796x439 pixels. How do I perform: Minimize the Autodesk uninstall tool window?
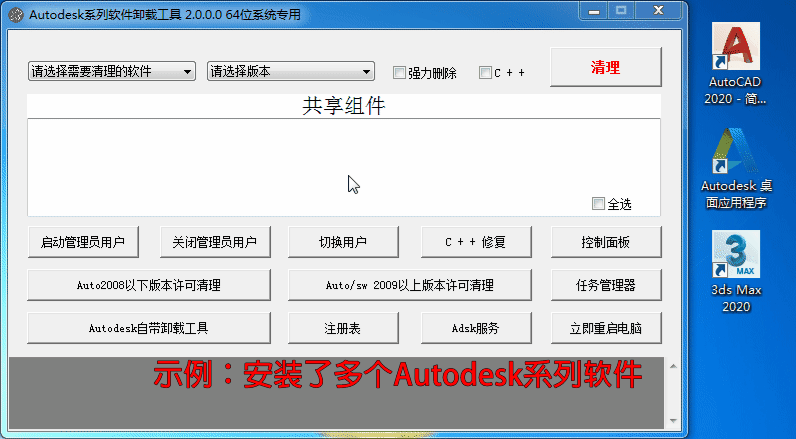(594, 11)
